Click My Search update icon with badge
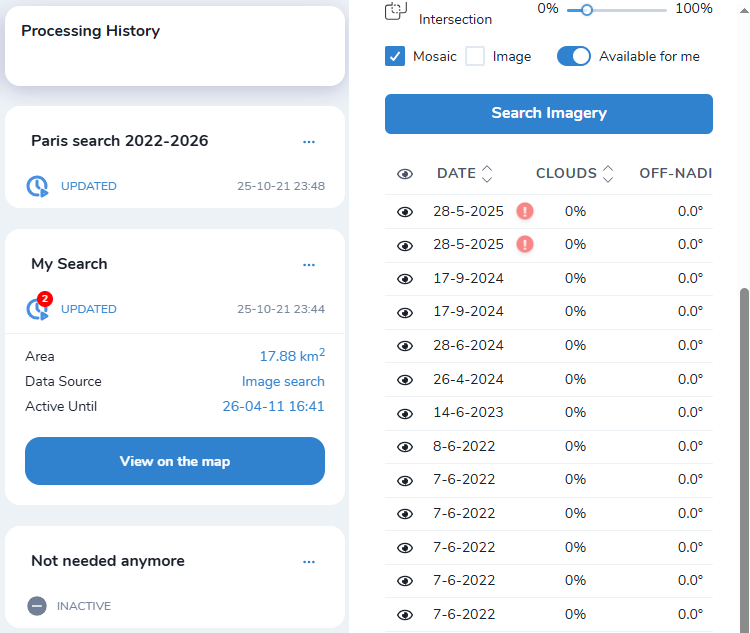 point(38,309)
